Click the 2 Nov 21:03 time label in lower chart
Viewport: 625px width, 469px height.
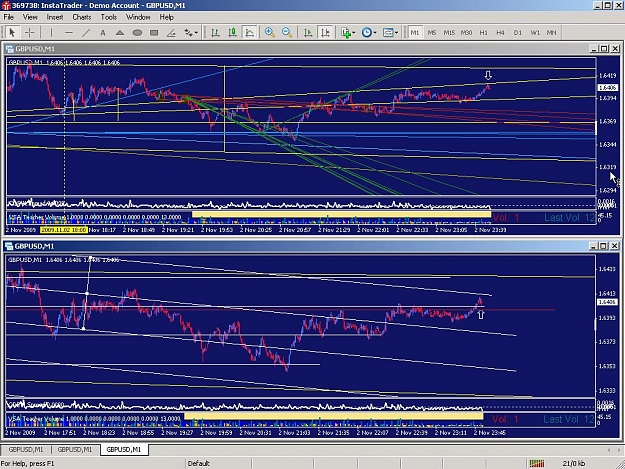coord(295,432)
